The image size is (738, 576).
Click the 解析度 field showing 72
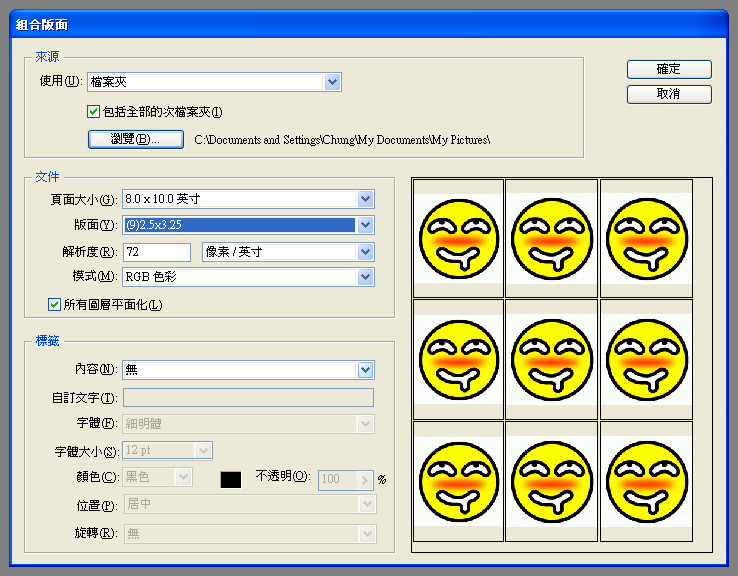tap(157, 251)
